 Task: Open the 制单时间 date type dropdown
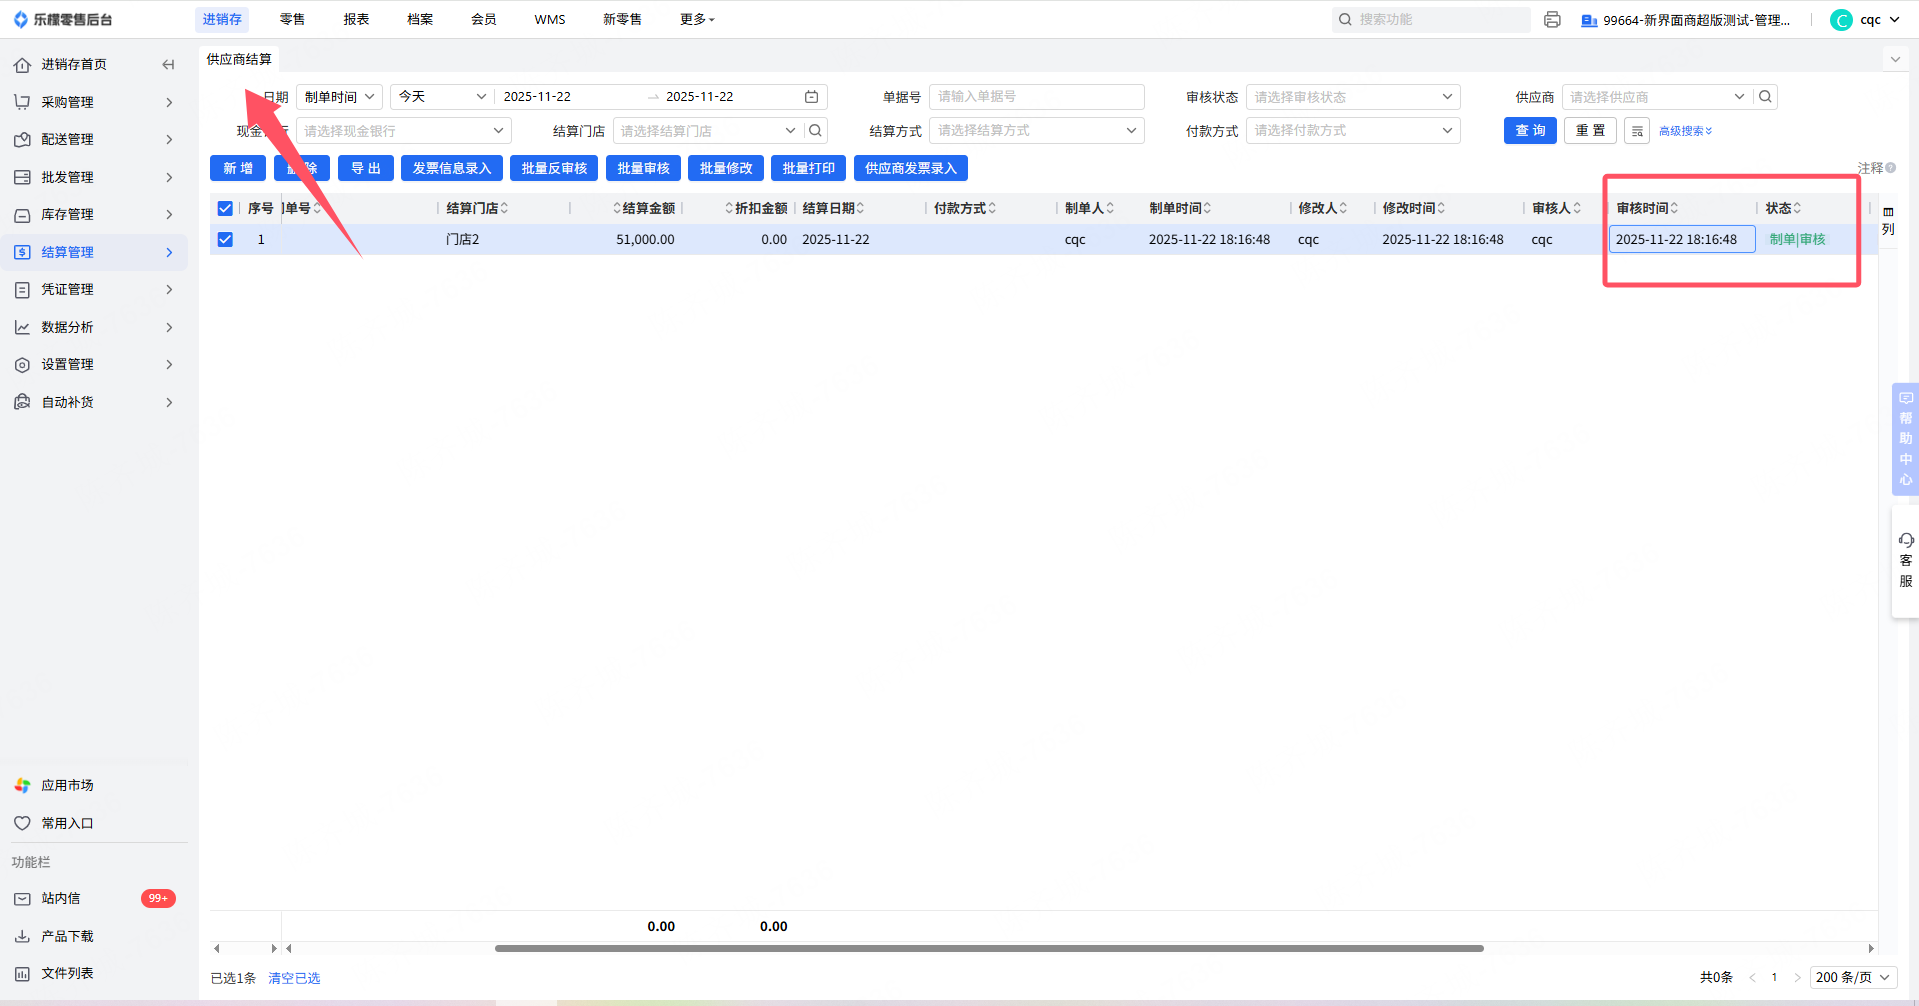340,97
